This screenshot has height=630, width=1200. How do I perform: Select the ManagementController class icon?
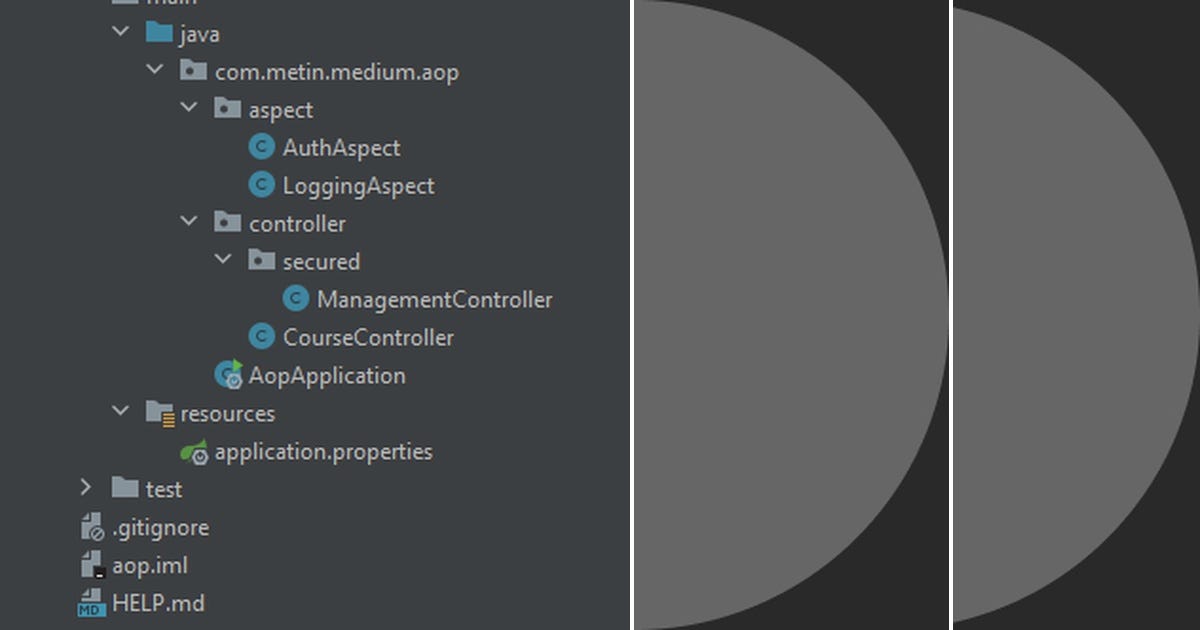pyautogui.click(x=295, y=298)
